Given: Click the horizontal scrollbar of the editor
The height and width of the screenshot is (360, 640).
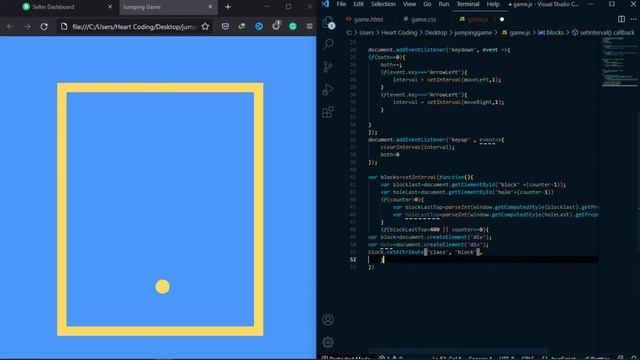Looking at the screenshot, I should point(457,351).
